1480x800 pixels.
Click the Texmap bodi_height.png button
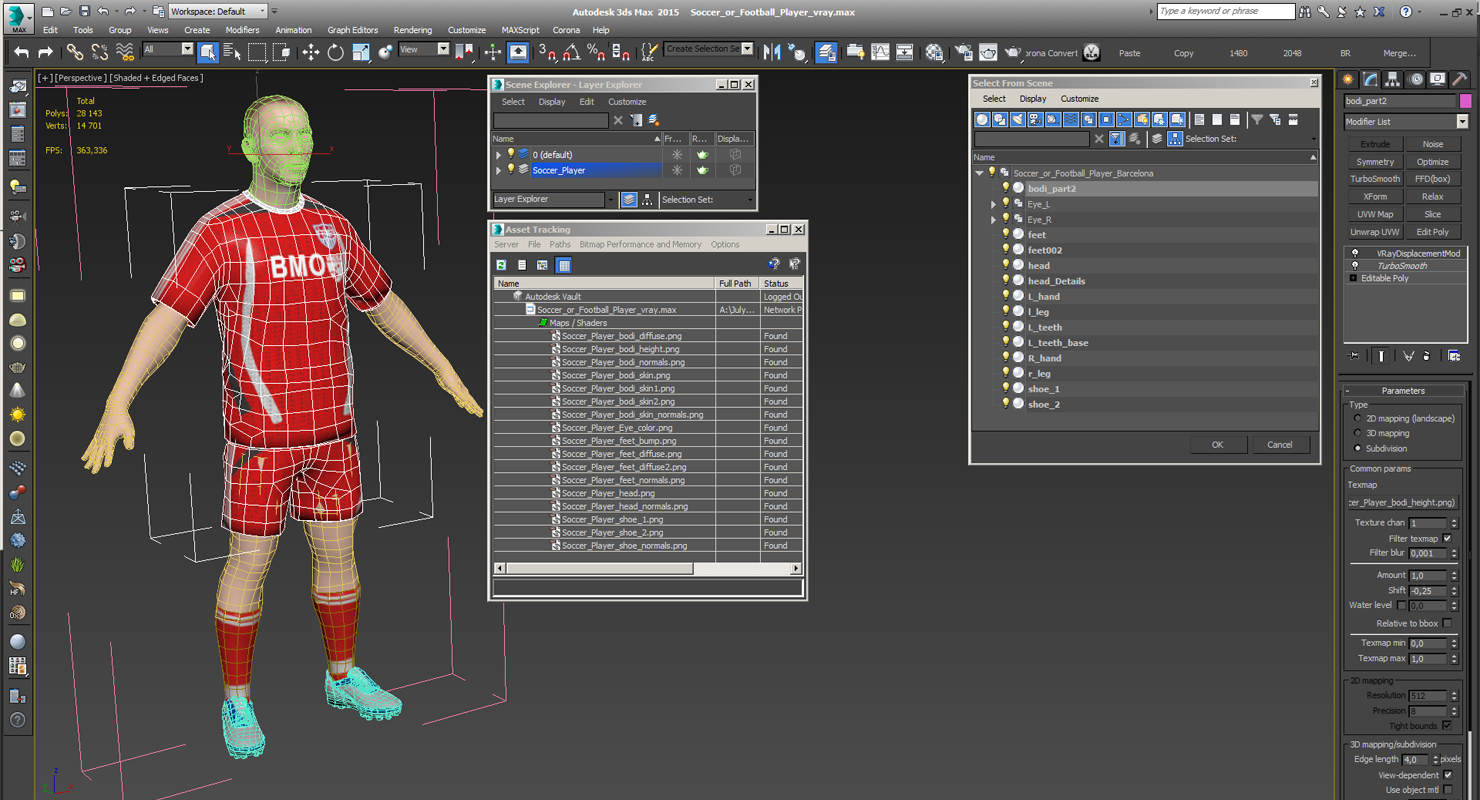1402,502
